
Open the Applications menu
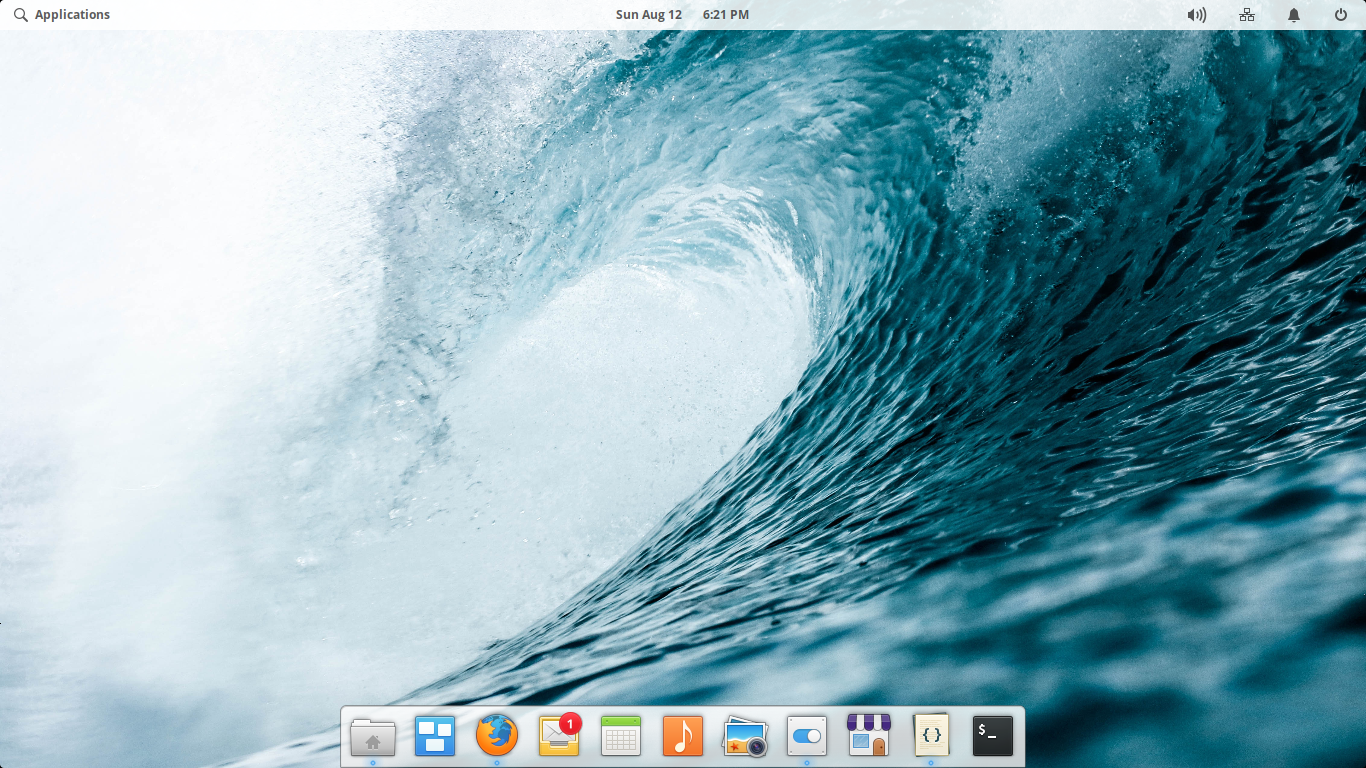(x=62, y=15)
